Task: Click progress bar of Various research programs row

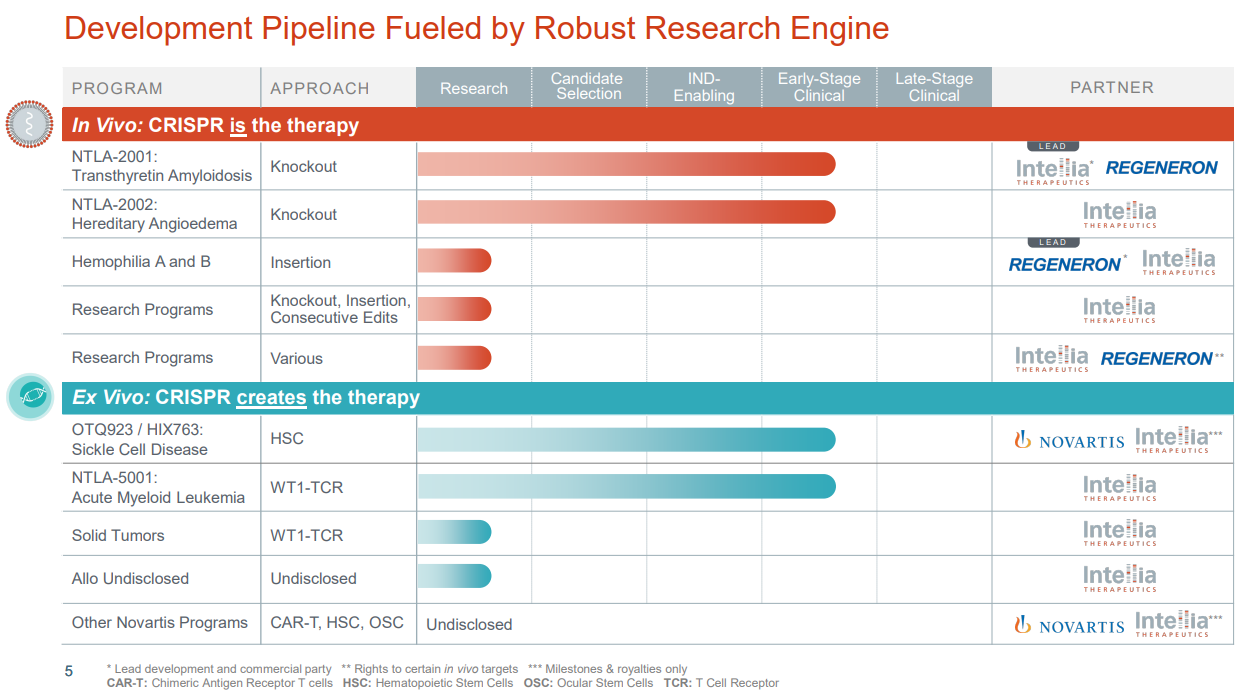Action: (454, 357)
